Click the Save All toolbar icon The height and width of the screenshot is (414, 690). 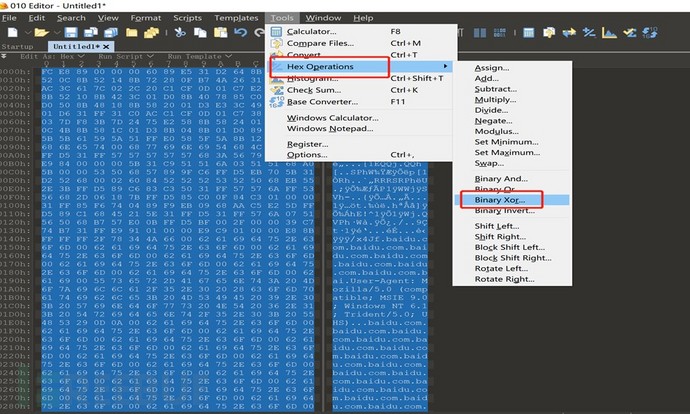[x=111, y=33]
